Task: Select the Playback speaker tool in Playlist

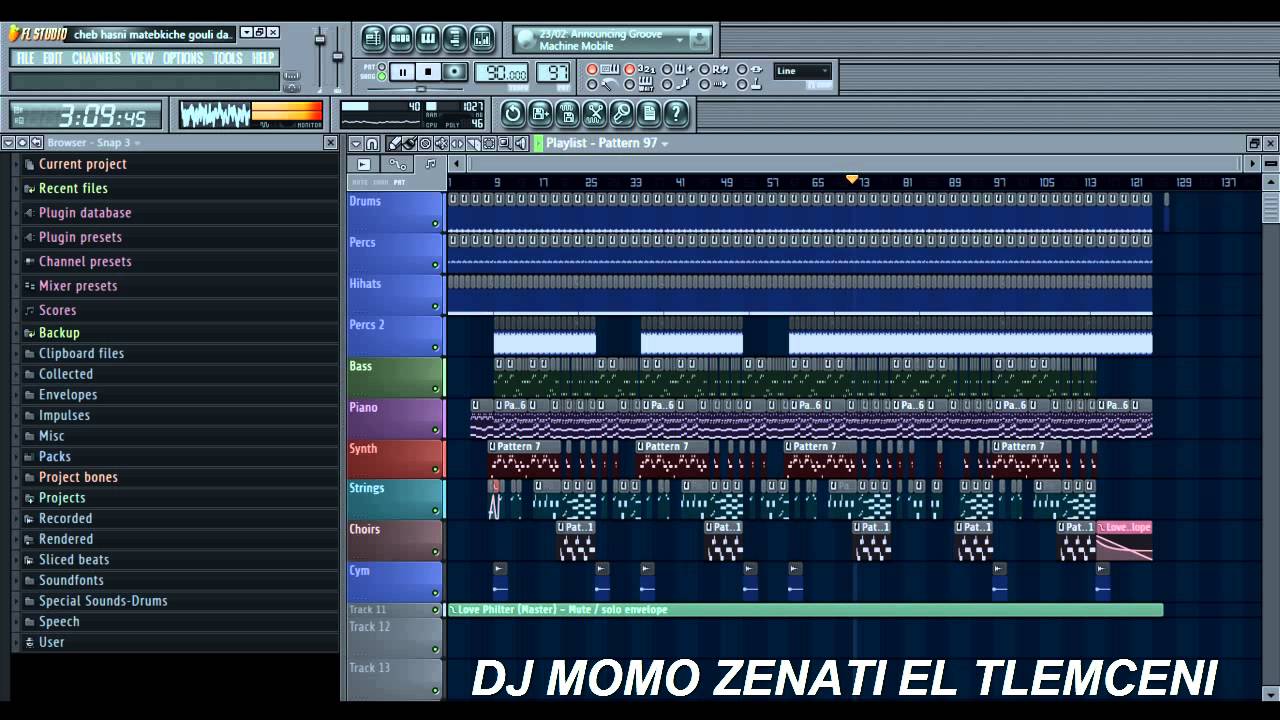Action: [521, 144]
